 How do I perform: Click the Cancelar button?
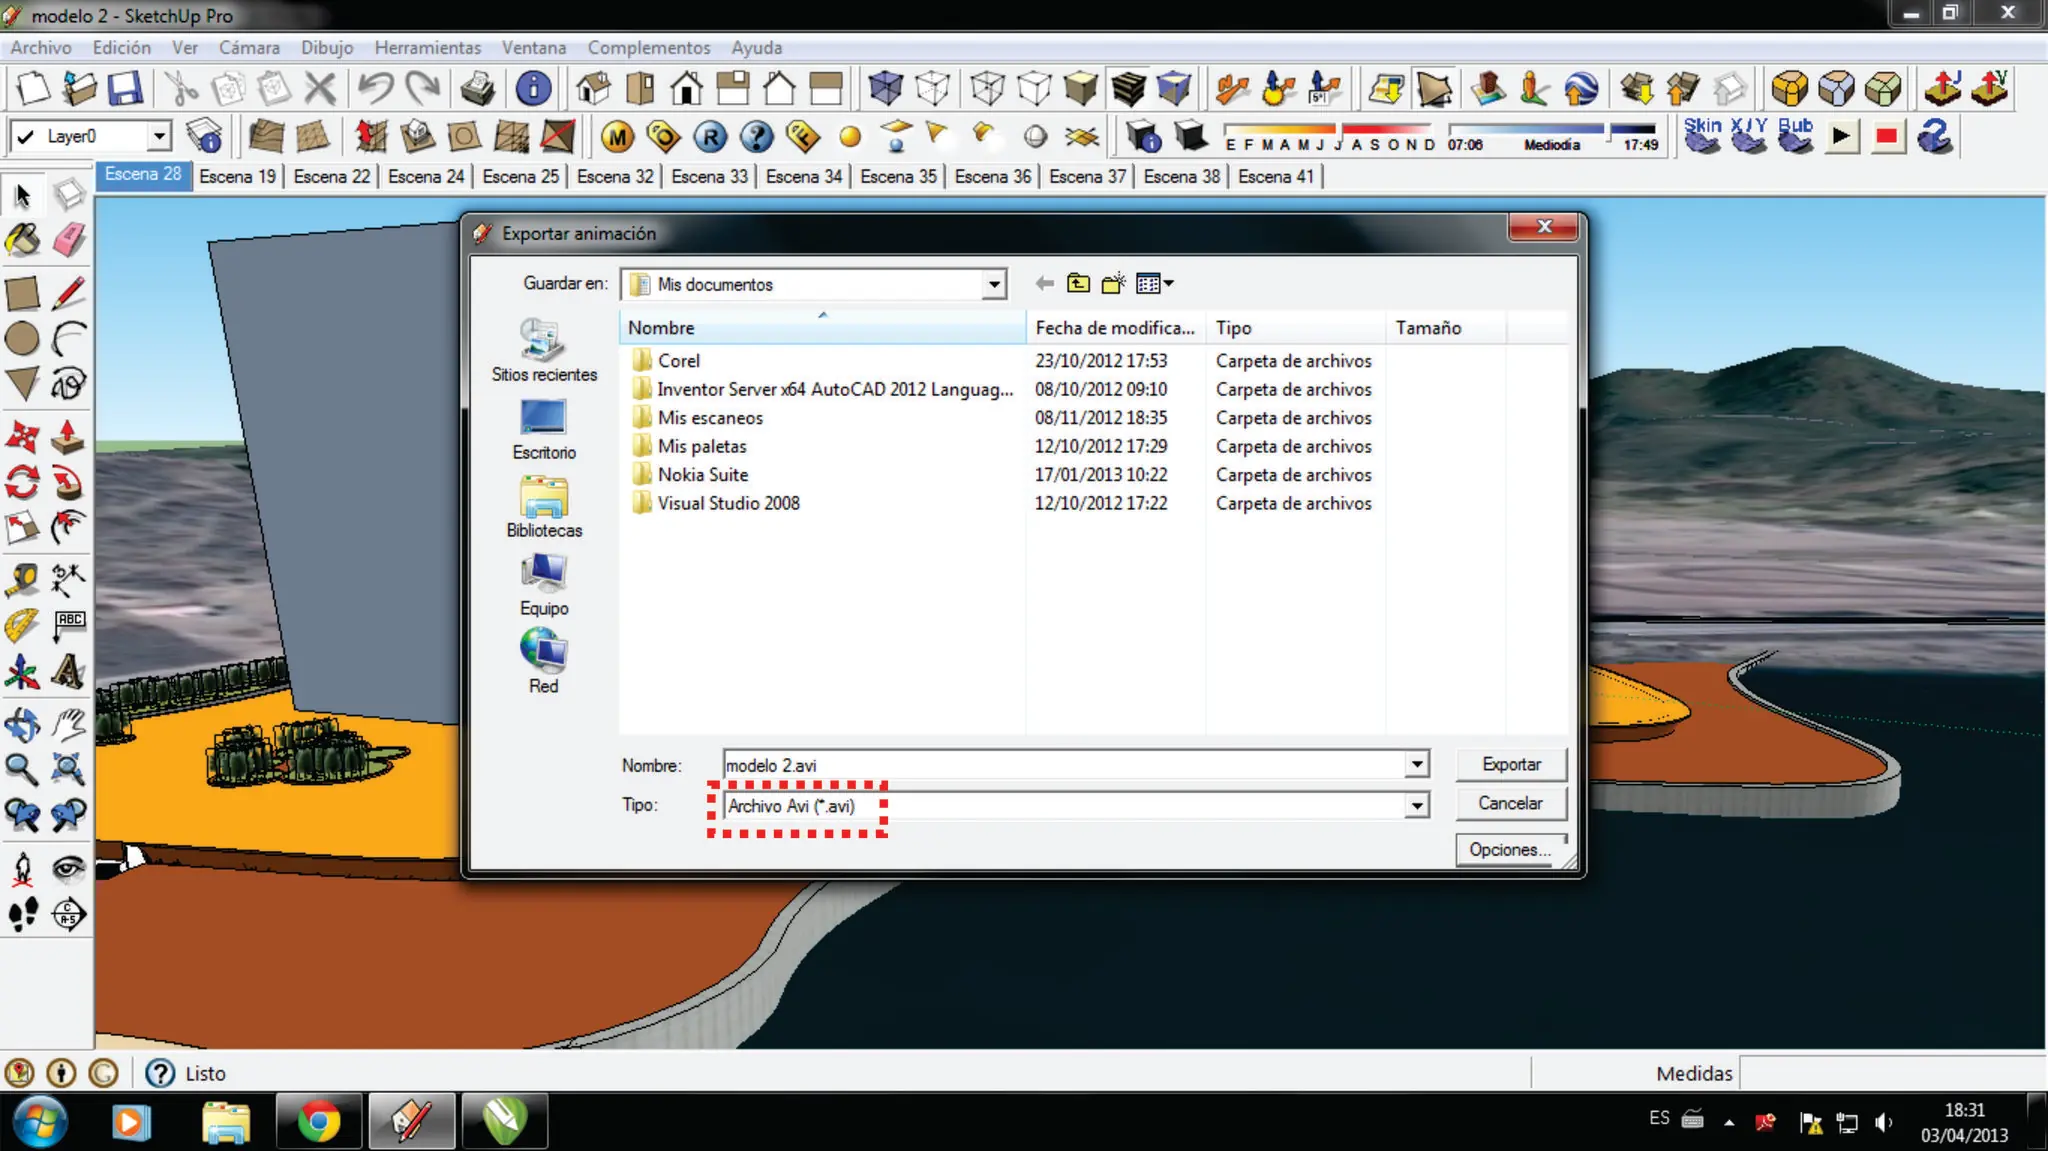[1511, 803]
